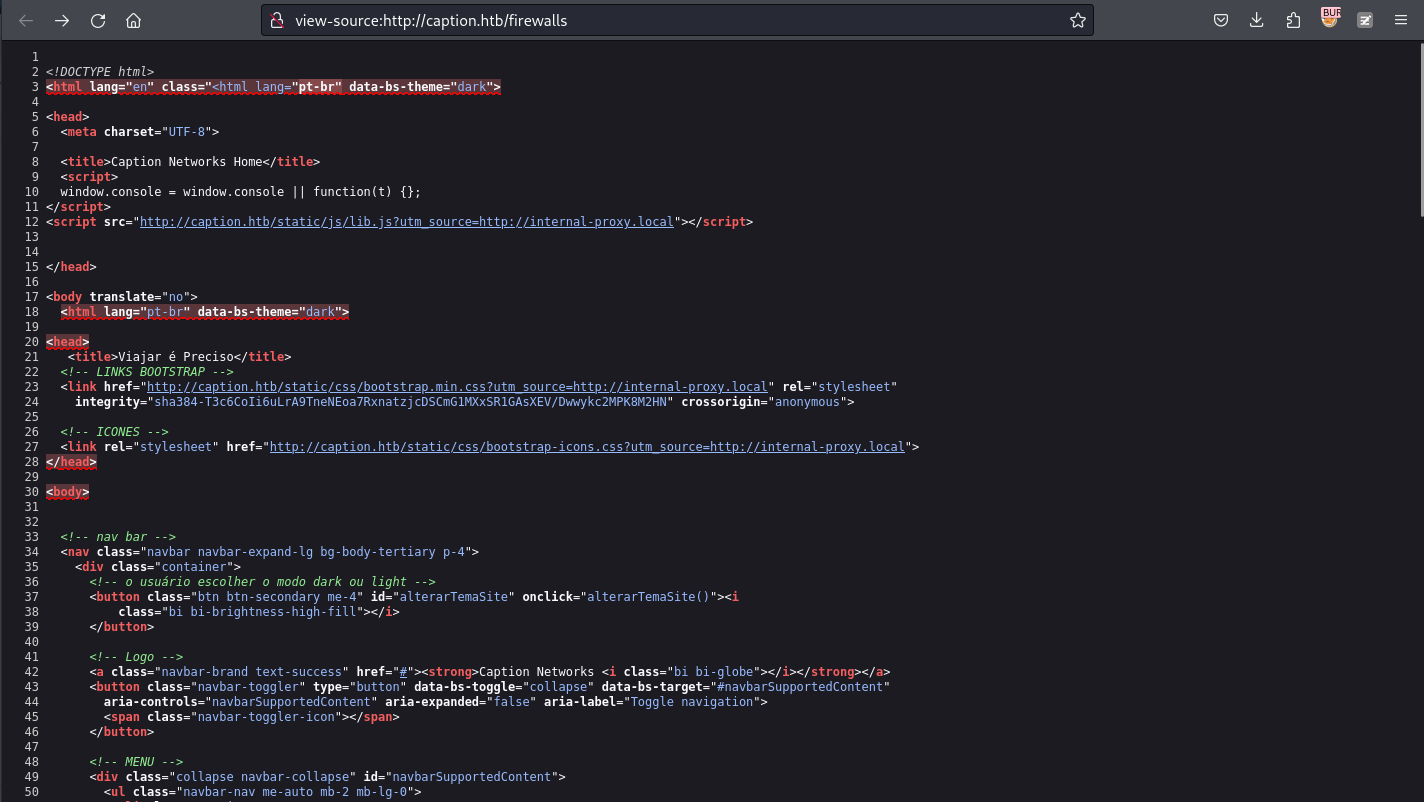This screenshot has height=802, width=1424.
Task: Click '<!DOCTYPE html>' on line 2
Action: pyautogui.click(x=100, y=72)
